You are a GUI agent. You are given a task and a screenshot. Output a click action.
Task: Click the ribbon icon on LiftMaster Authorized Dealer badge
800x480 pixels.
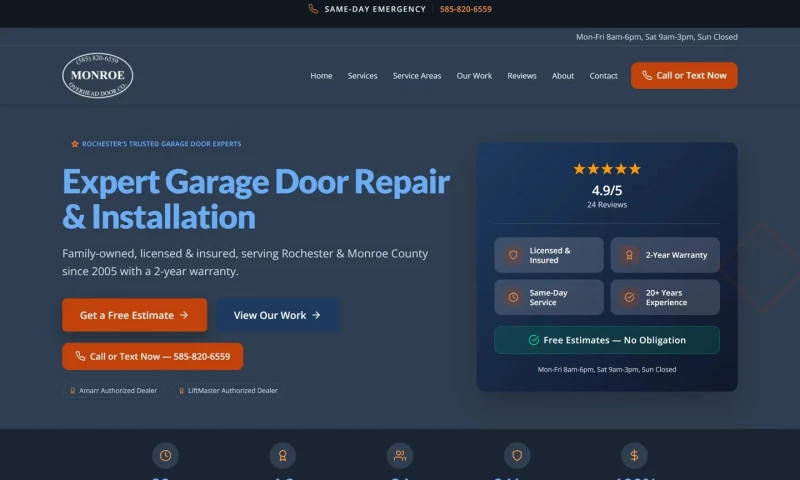(x=182, y=391)
